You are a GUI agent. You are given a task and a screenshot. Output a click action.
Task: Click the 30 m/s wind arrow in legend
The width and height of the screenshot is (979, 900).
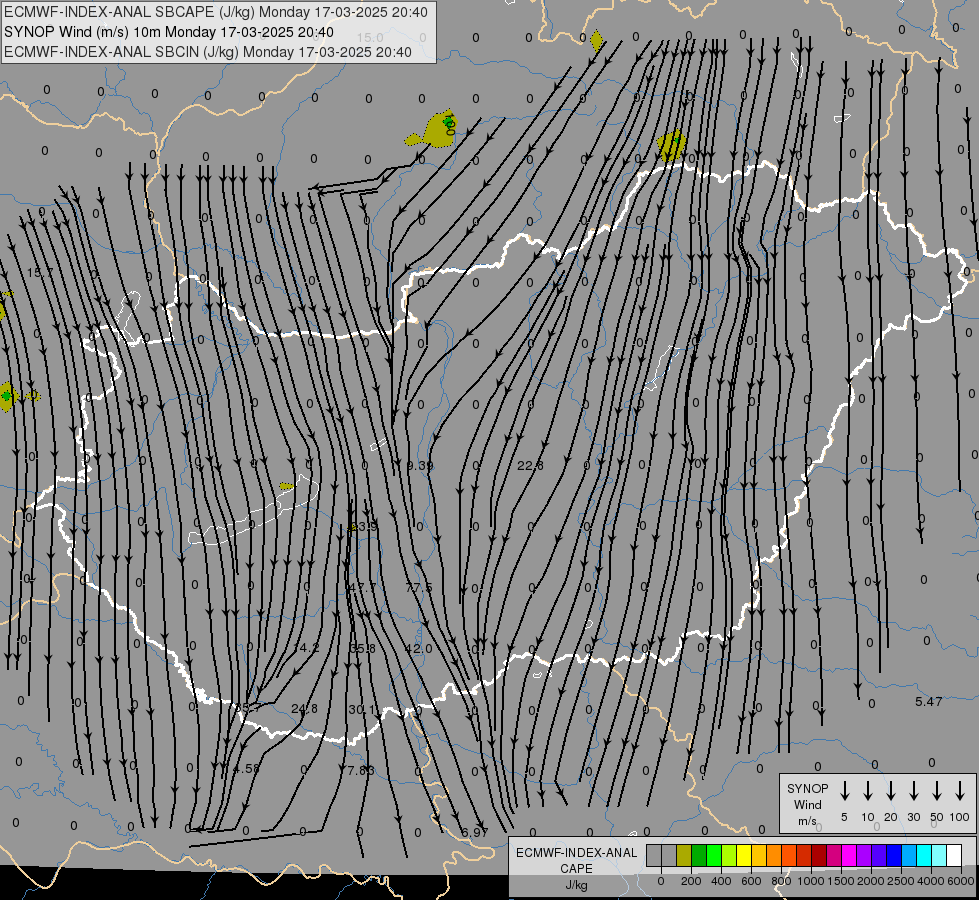click(913, 791)
